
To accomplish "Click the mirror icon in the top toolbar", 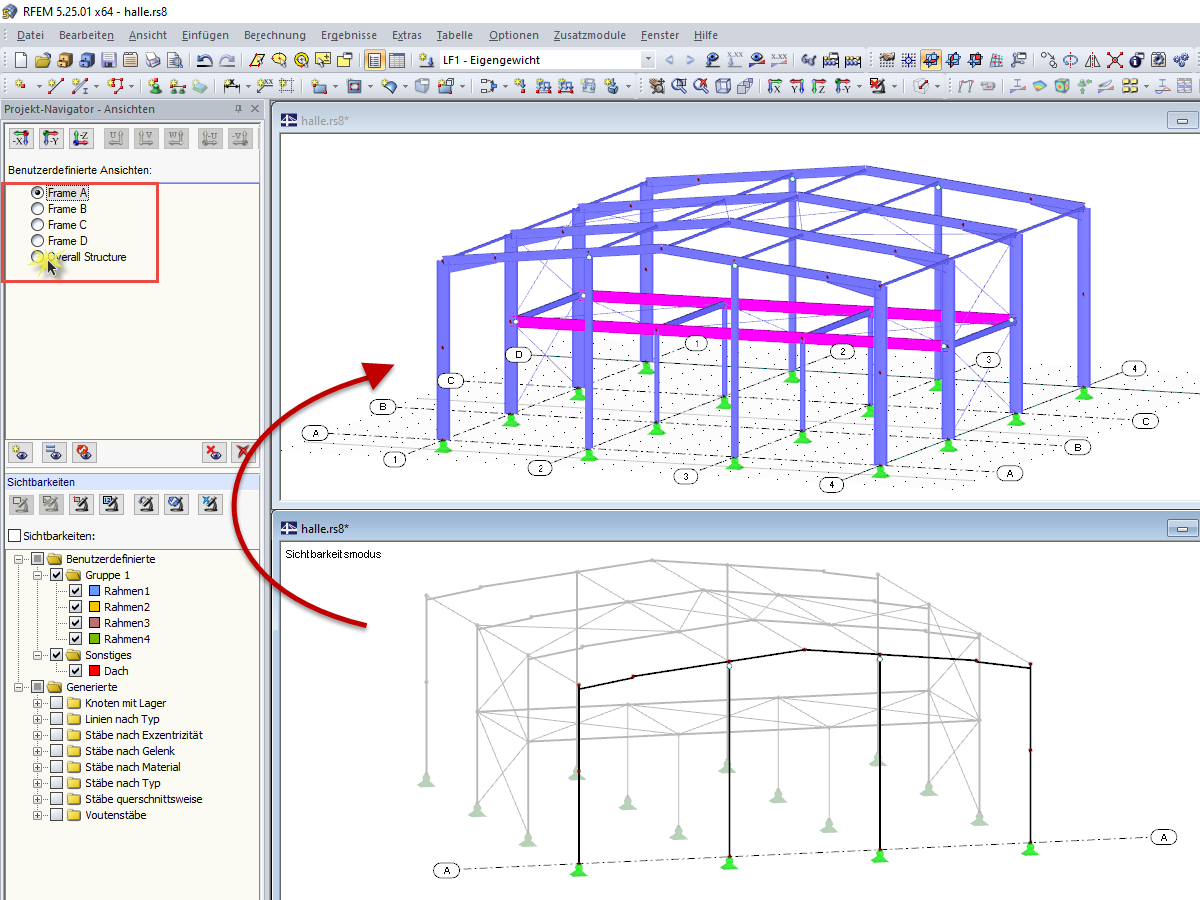I will [1092, 60].
